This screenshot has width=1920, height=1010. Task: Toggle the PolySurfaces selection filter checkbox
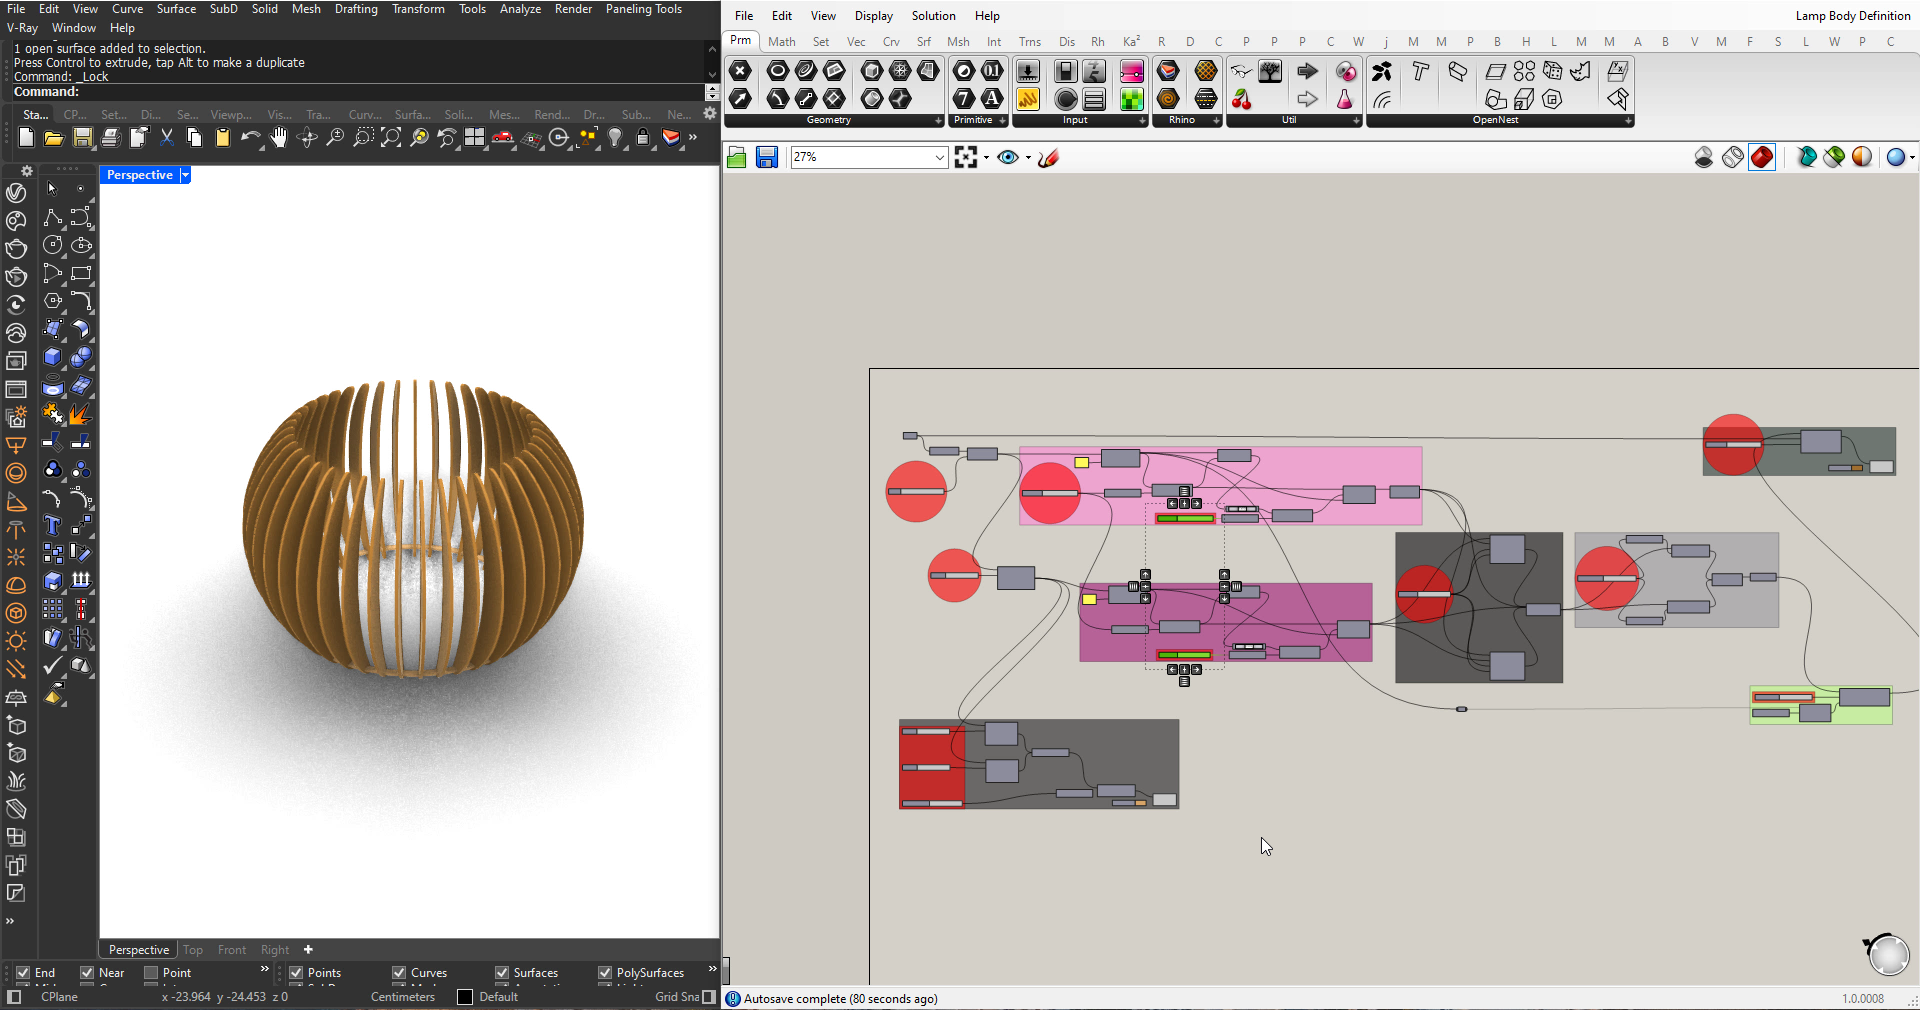[x=605, y=973]
